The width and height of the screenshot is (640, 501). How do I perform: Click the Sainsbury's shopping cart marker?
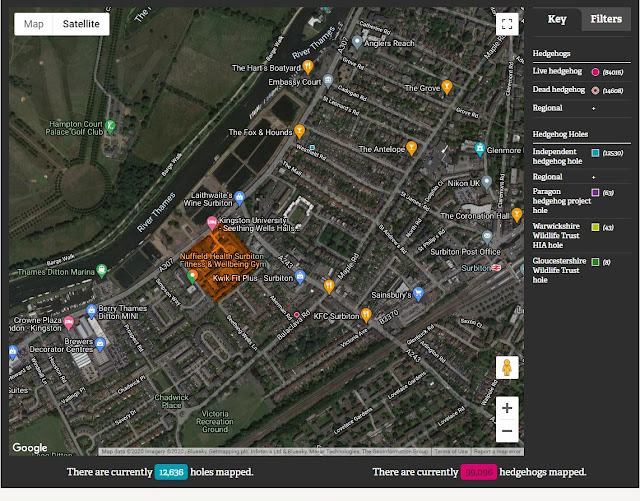(418, 294)
